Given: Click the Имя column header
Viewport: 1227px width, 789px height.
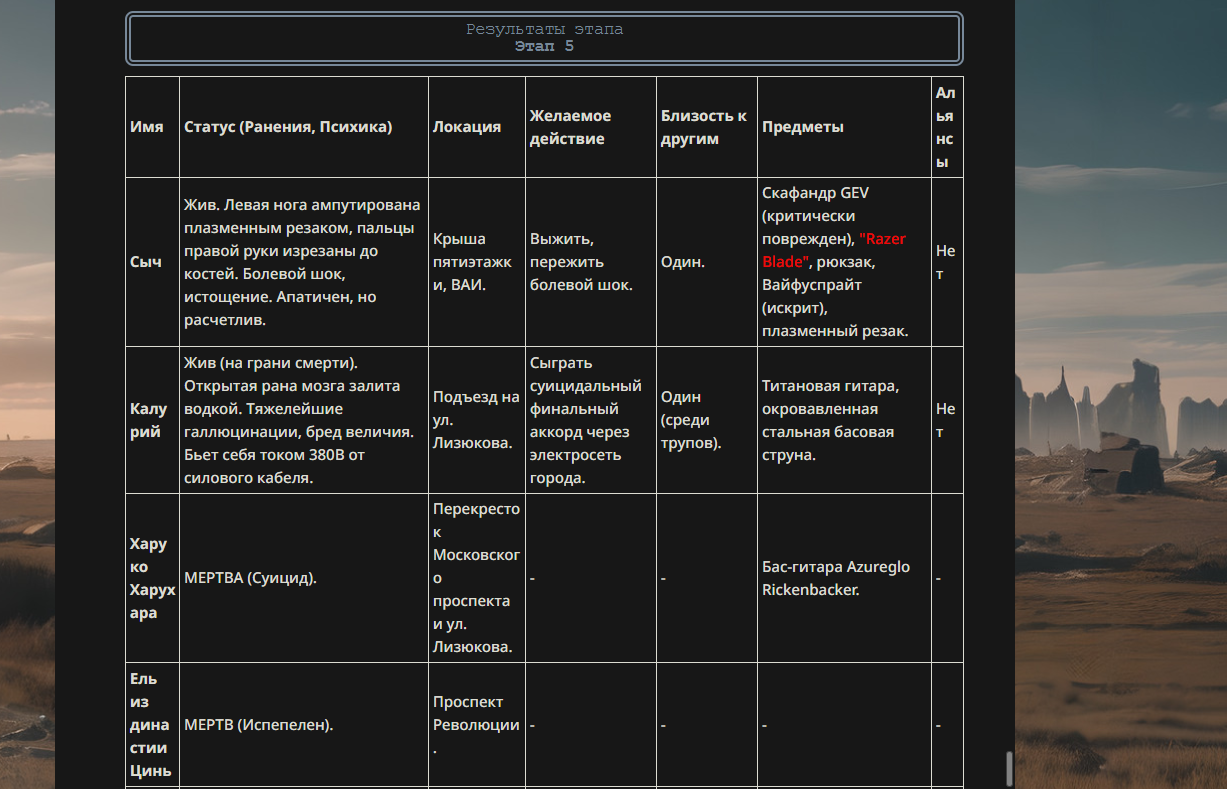Looking at the screenshot, I should pos(152,127).
